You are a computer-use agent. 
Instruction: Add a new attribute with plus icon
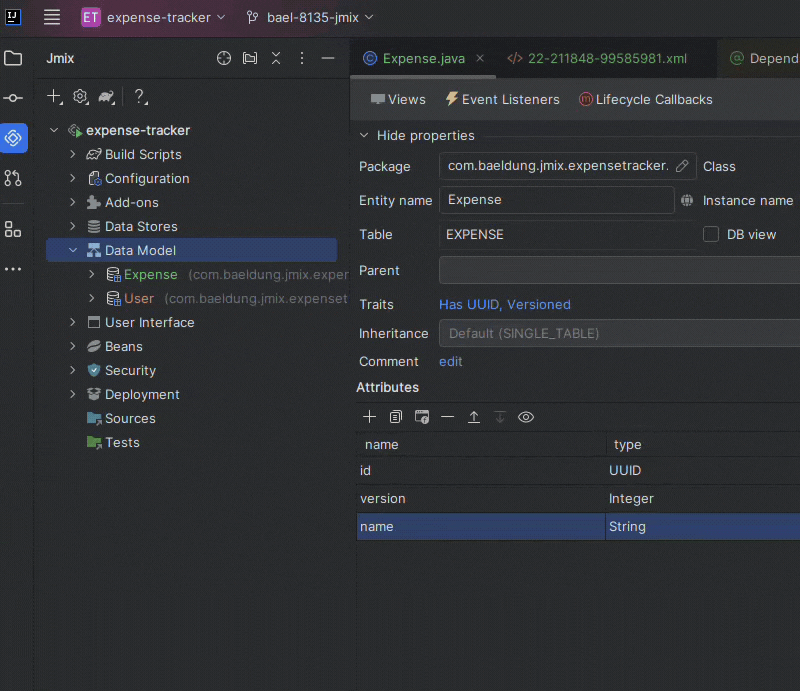370,417
